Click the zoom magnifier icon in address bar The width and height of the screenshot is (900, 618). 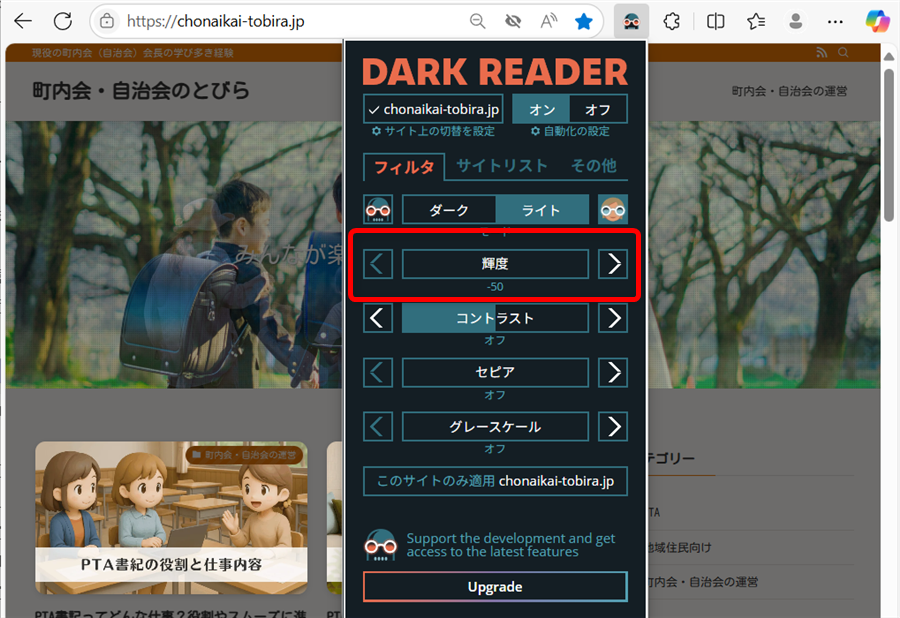(478, 21)
